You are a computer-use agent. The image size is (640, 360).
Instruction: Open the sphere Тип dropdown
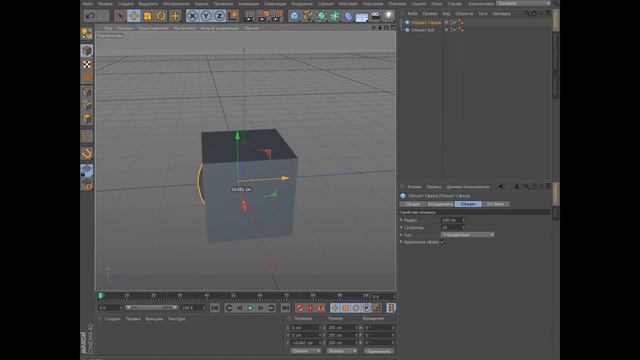pyautogui.click(x=468, y=235)
